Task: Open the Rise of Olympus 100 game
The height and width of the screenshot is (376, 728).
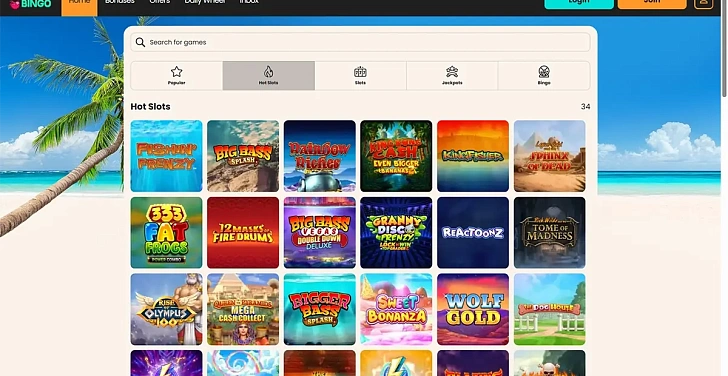Action: coord(166,309)
